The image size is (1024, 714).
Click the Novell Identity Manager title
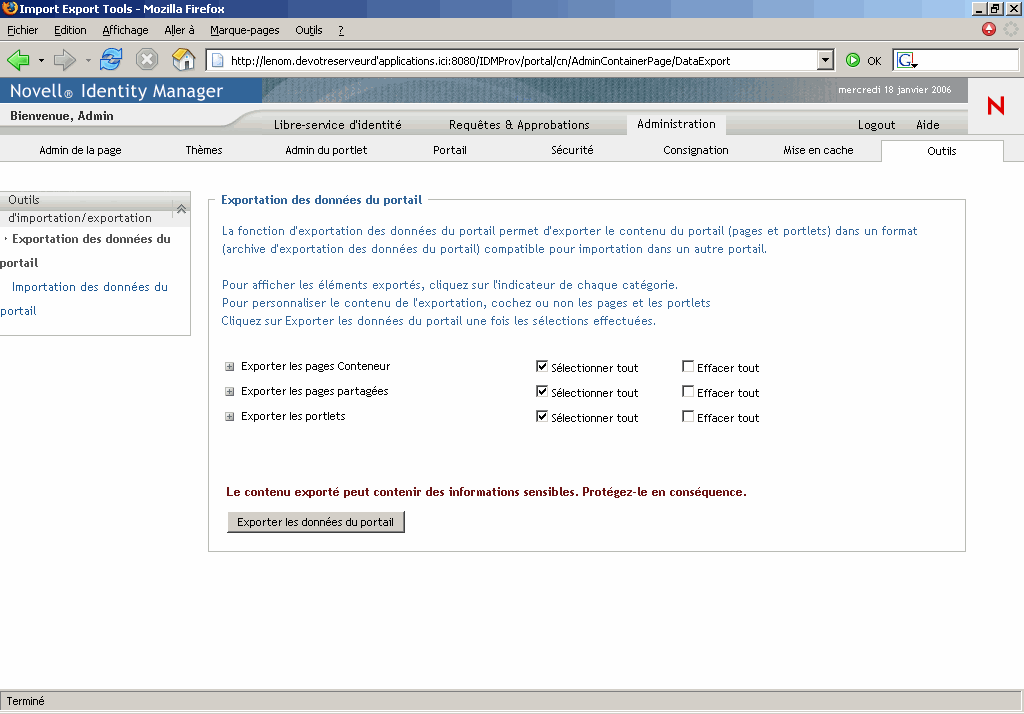coord(116,91)
